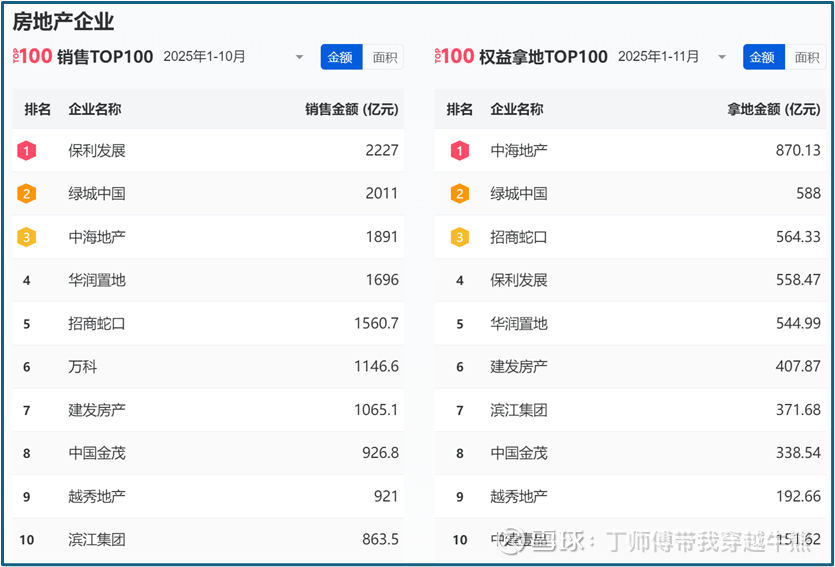The width and height of the screenshot is (835, 567).
Task: Select 建发房产 in land ranking row 6
Action: click(519, 367)
